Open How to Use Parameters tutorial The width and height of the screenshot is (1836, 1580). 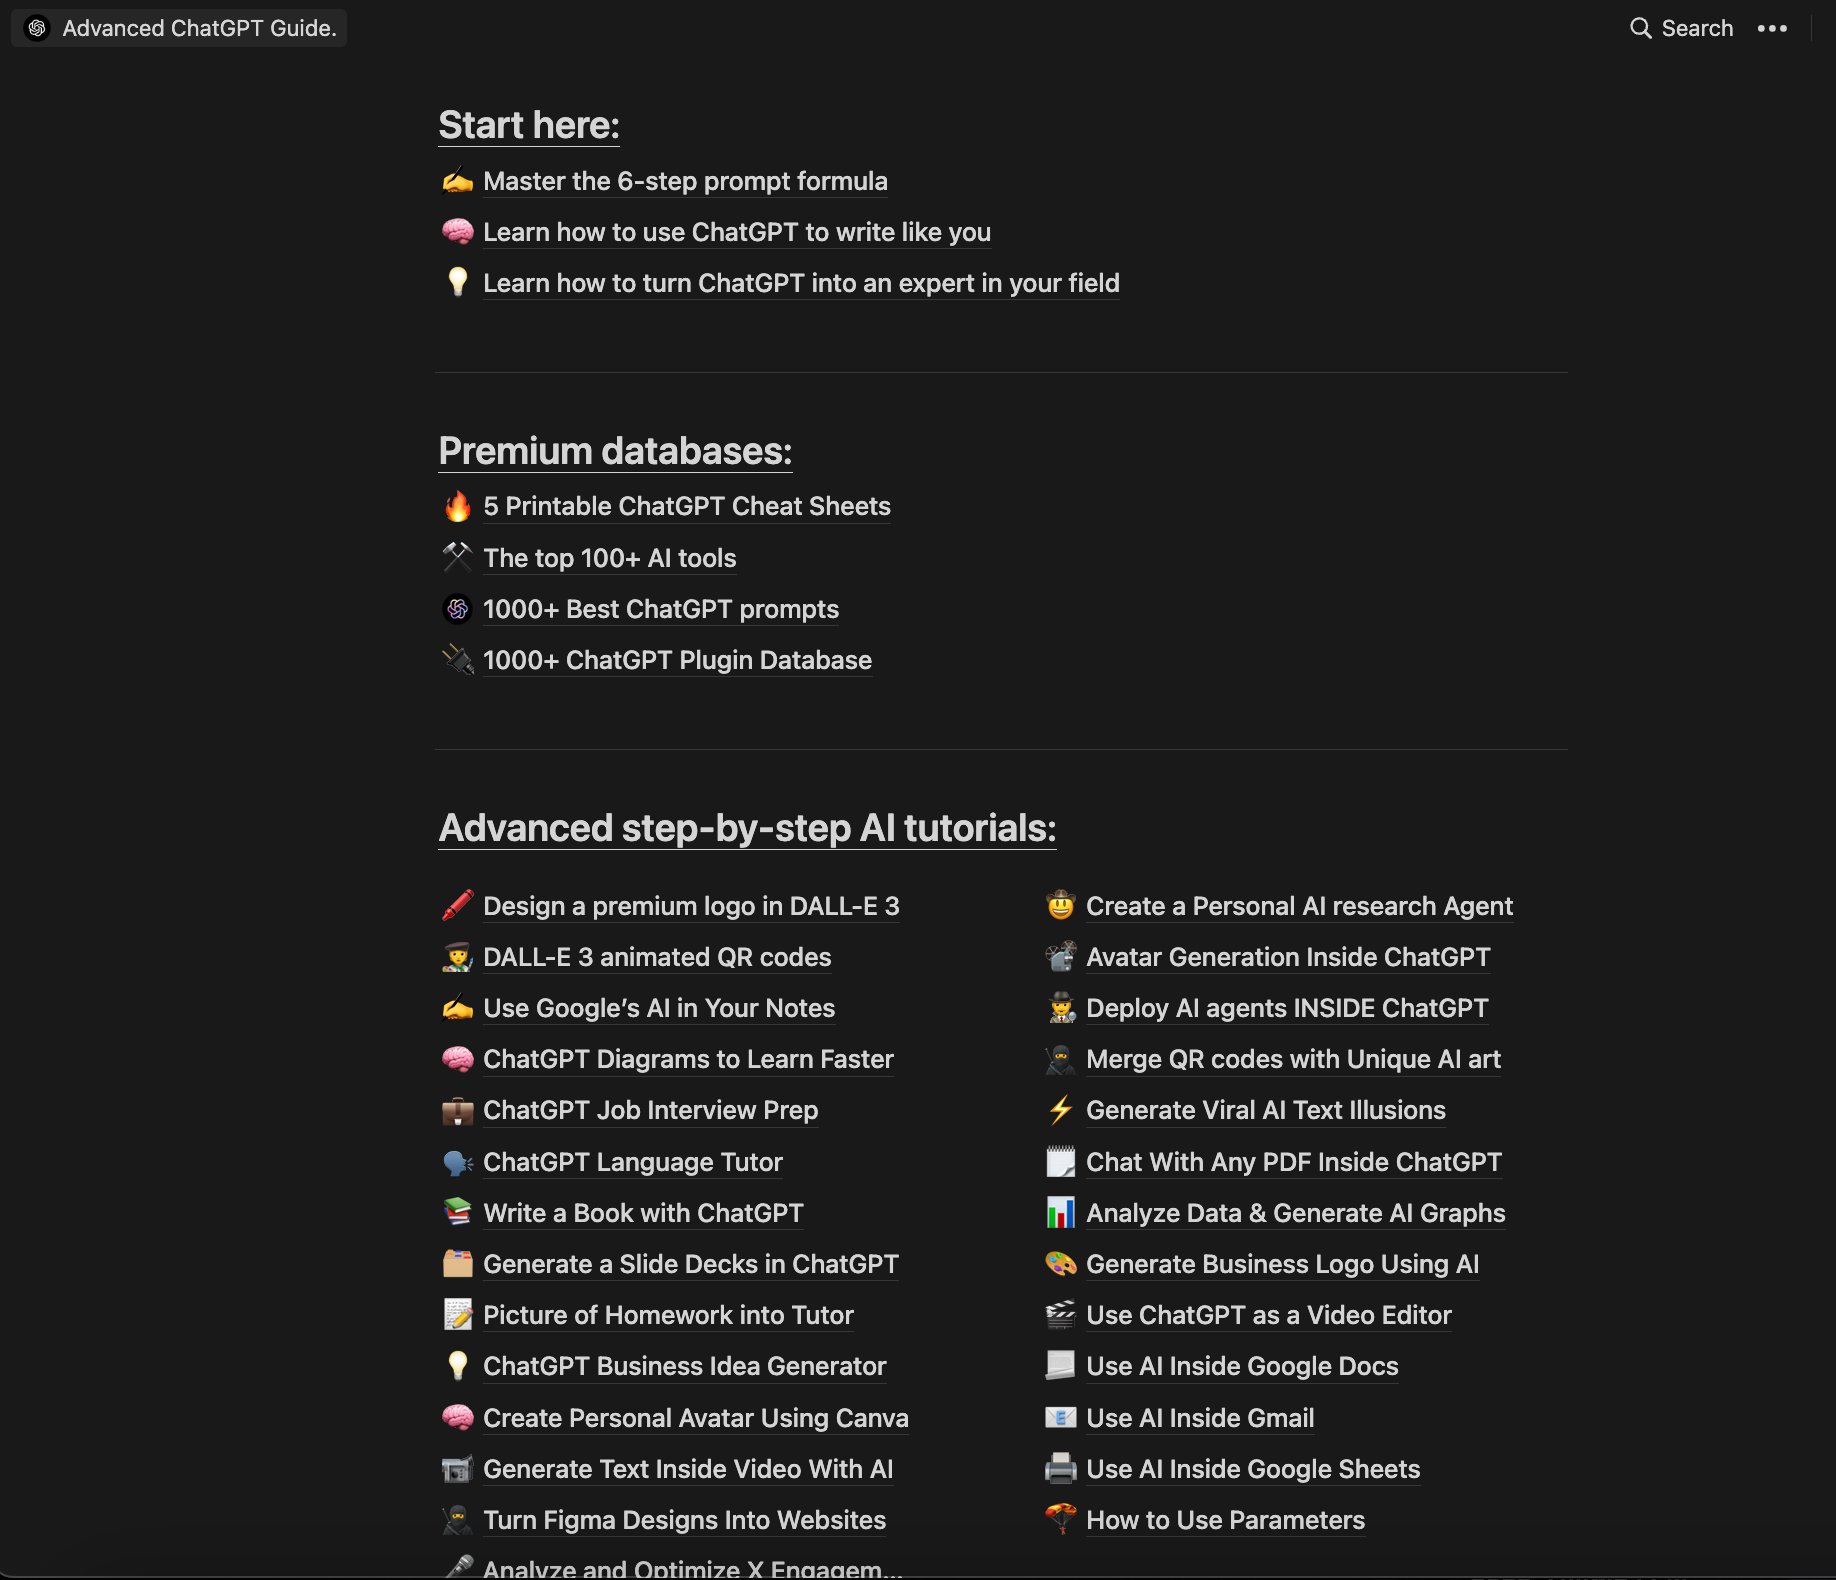pyautogui.click(x=1225, y=1520)
